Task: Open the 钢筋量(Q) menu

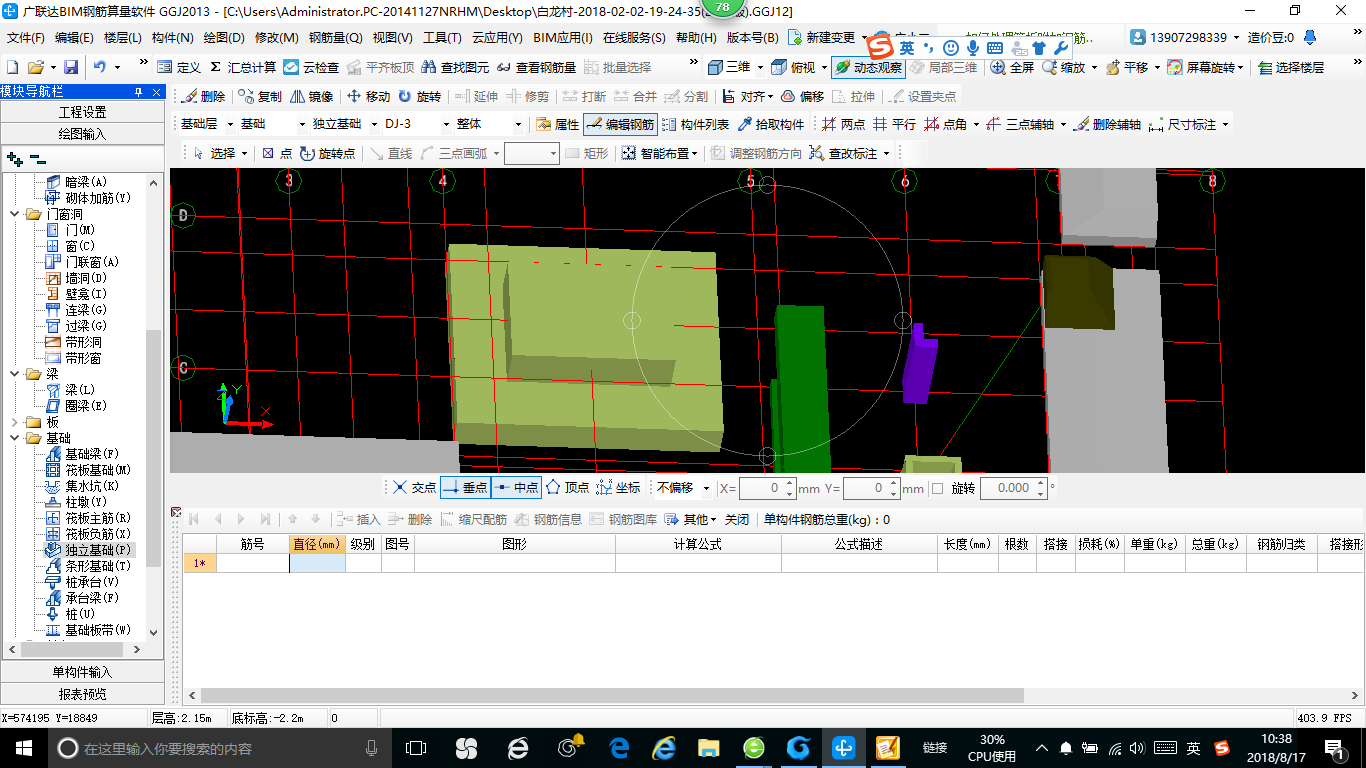Action: (336, 38)
